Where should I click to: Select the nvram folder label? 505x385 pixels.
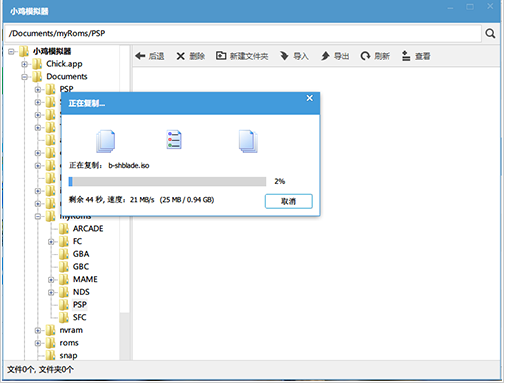point(71,330)
